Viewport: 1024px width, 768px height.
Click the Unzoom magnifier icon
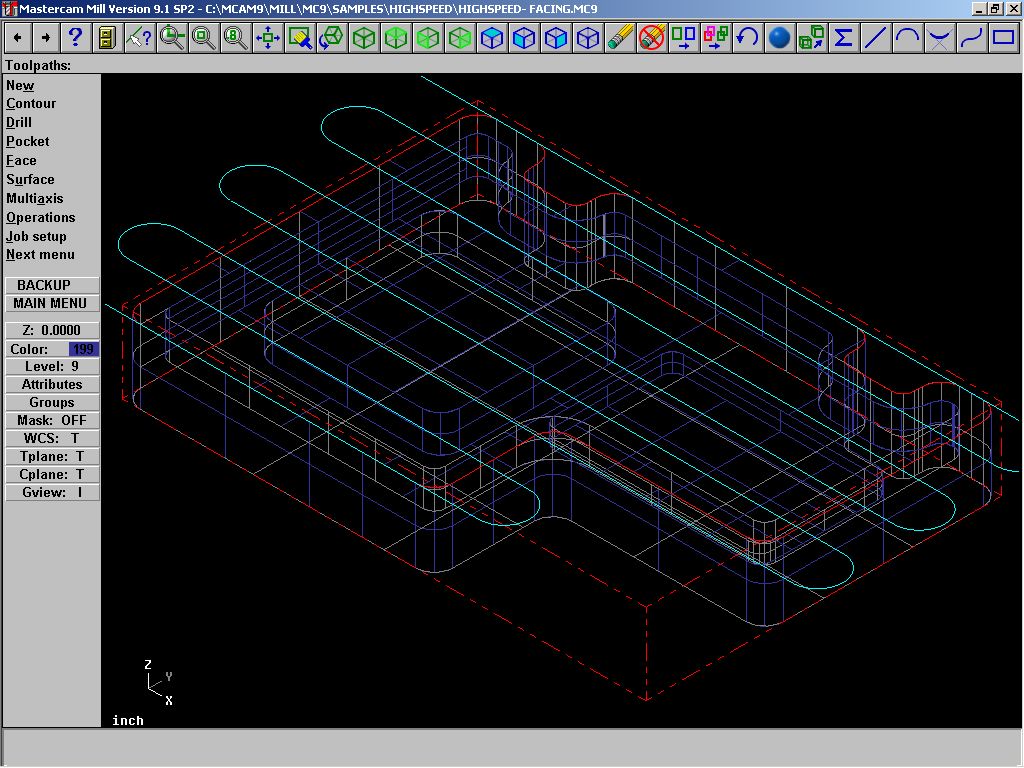click(x=203, y=38)
